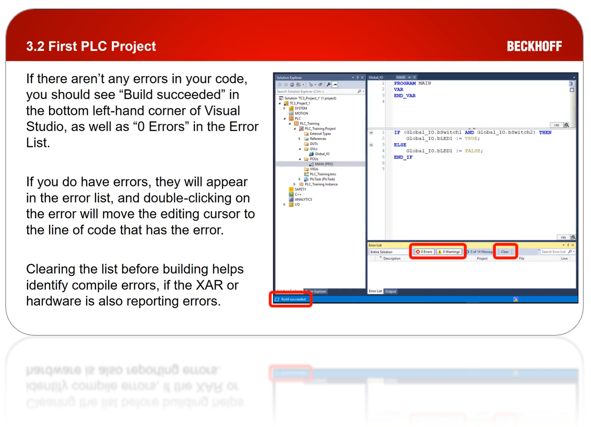The height and width of the screenshot is (427, 591).
Task: Collapse the PLC tree node
Action: [285, 119]
